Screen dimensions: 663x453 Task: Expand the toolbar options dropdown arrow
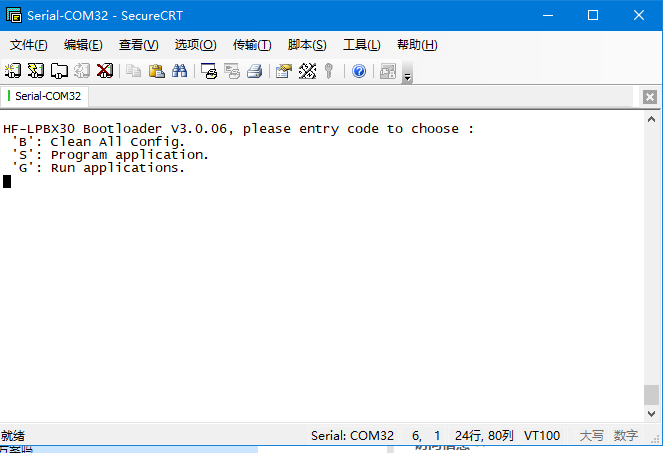point(407,76)
